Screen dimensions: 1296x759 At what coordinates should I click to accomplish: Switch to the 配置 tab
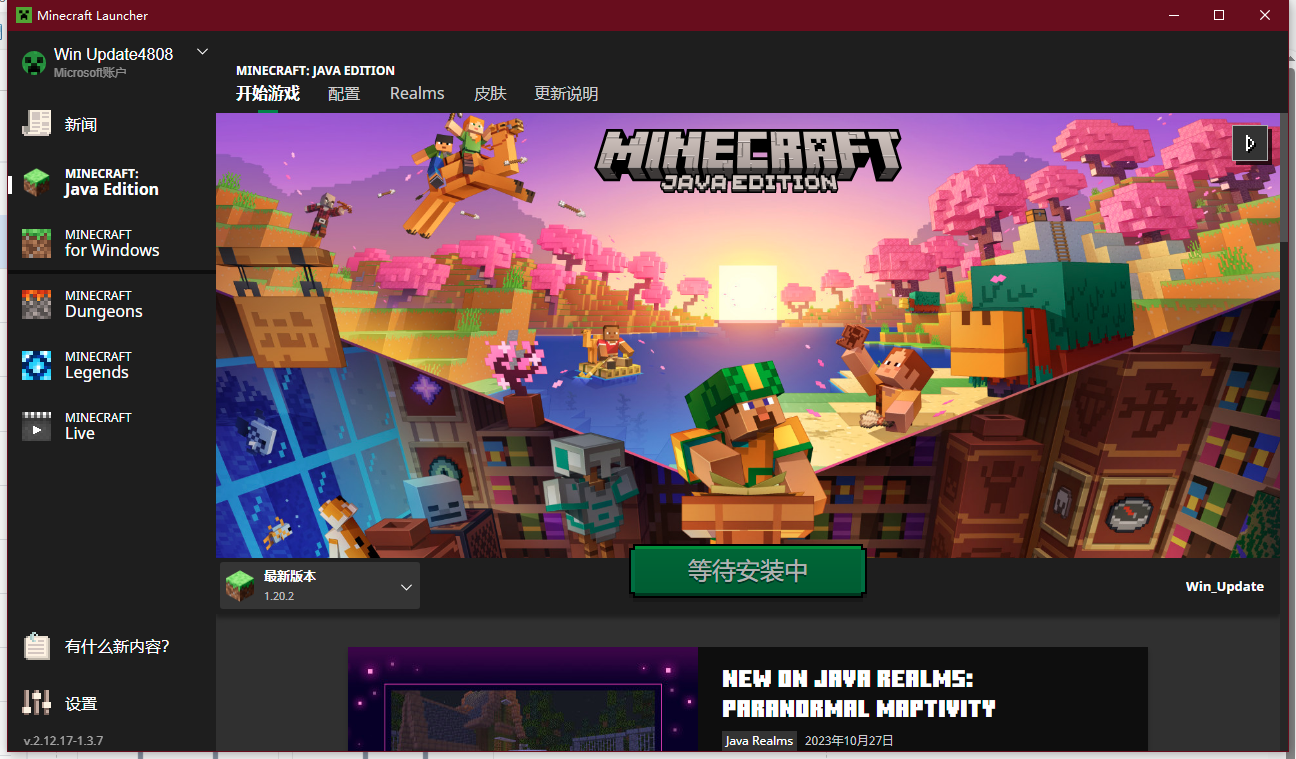click(344, 94)
